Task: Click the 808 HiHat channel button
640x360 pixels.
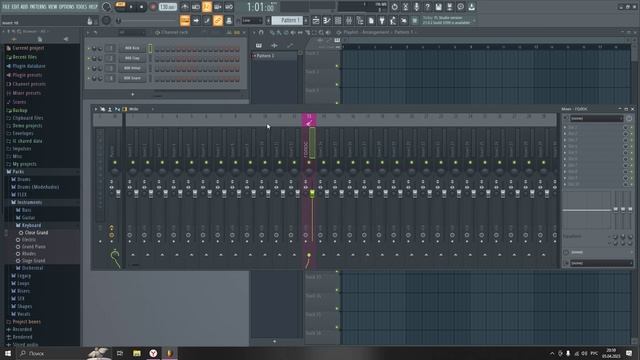Action: (132, 68)
